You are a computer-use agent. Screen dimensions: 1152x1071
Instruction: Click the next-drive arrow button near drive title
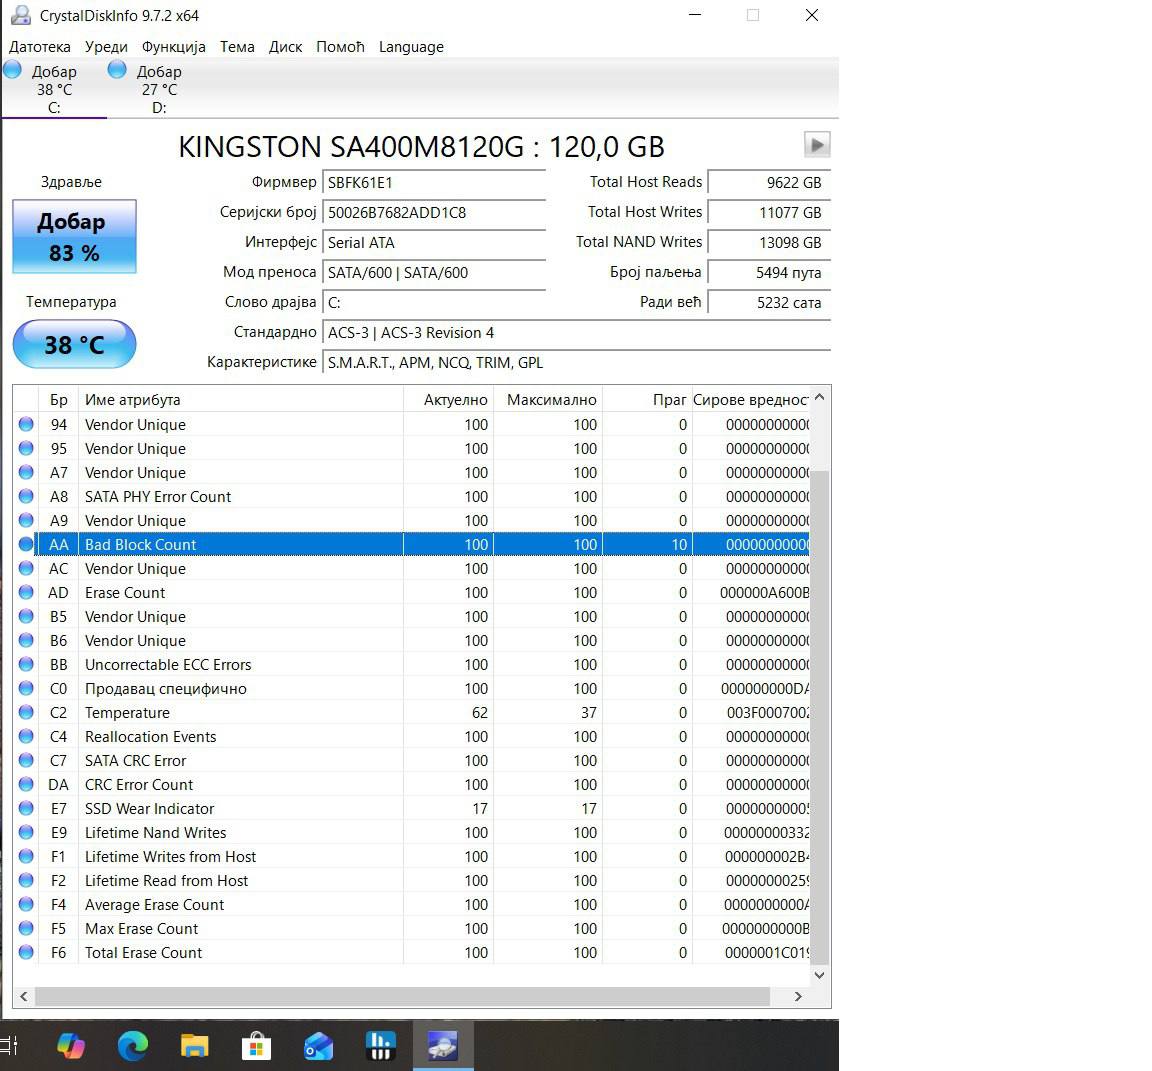coord(817,144)
